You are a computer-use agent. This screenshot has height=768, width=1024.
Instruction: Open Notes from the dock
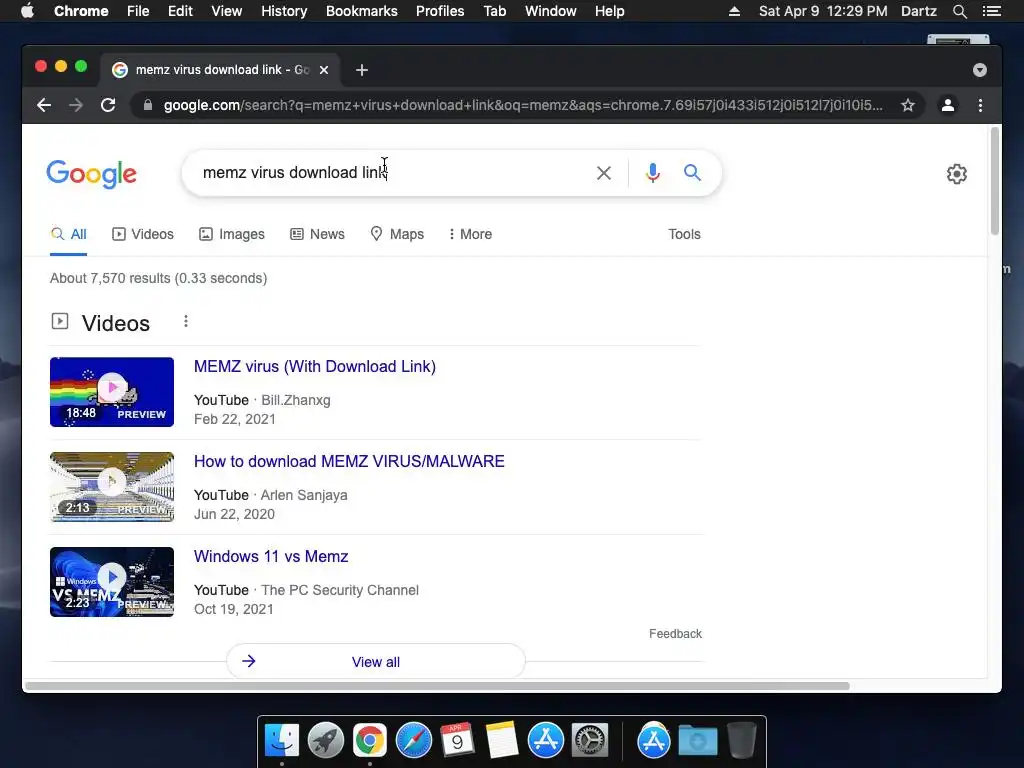click(x=501, y=740)
